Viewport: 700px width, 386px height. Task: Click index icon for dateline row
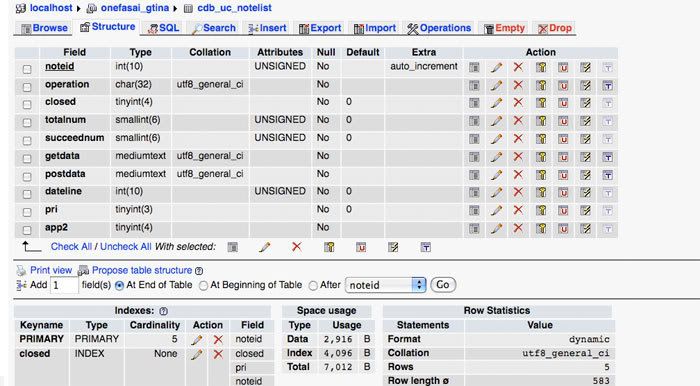[585, 193]
